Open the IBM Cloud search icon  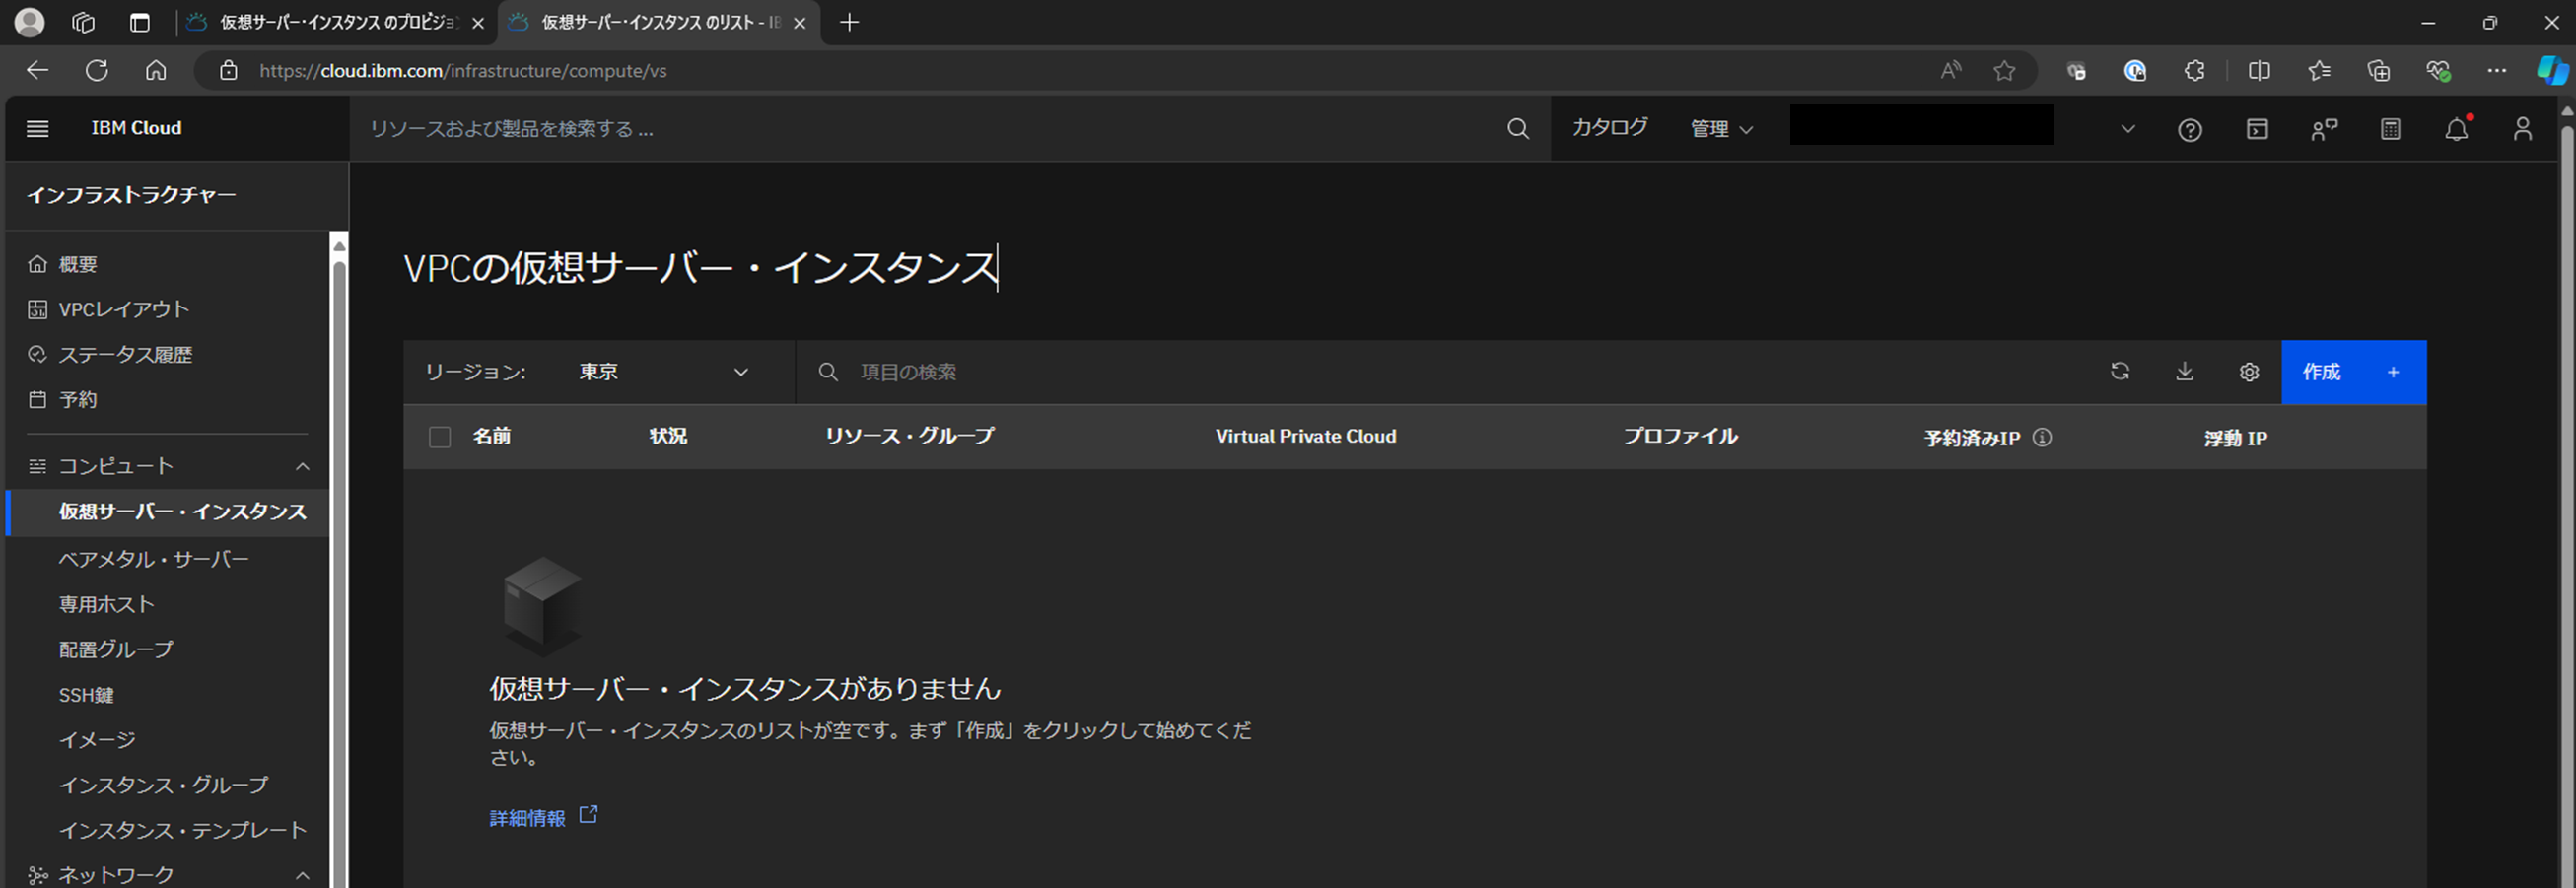point(1518,129)
